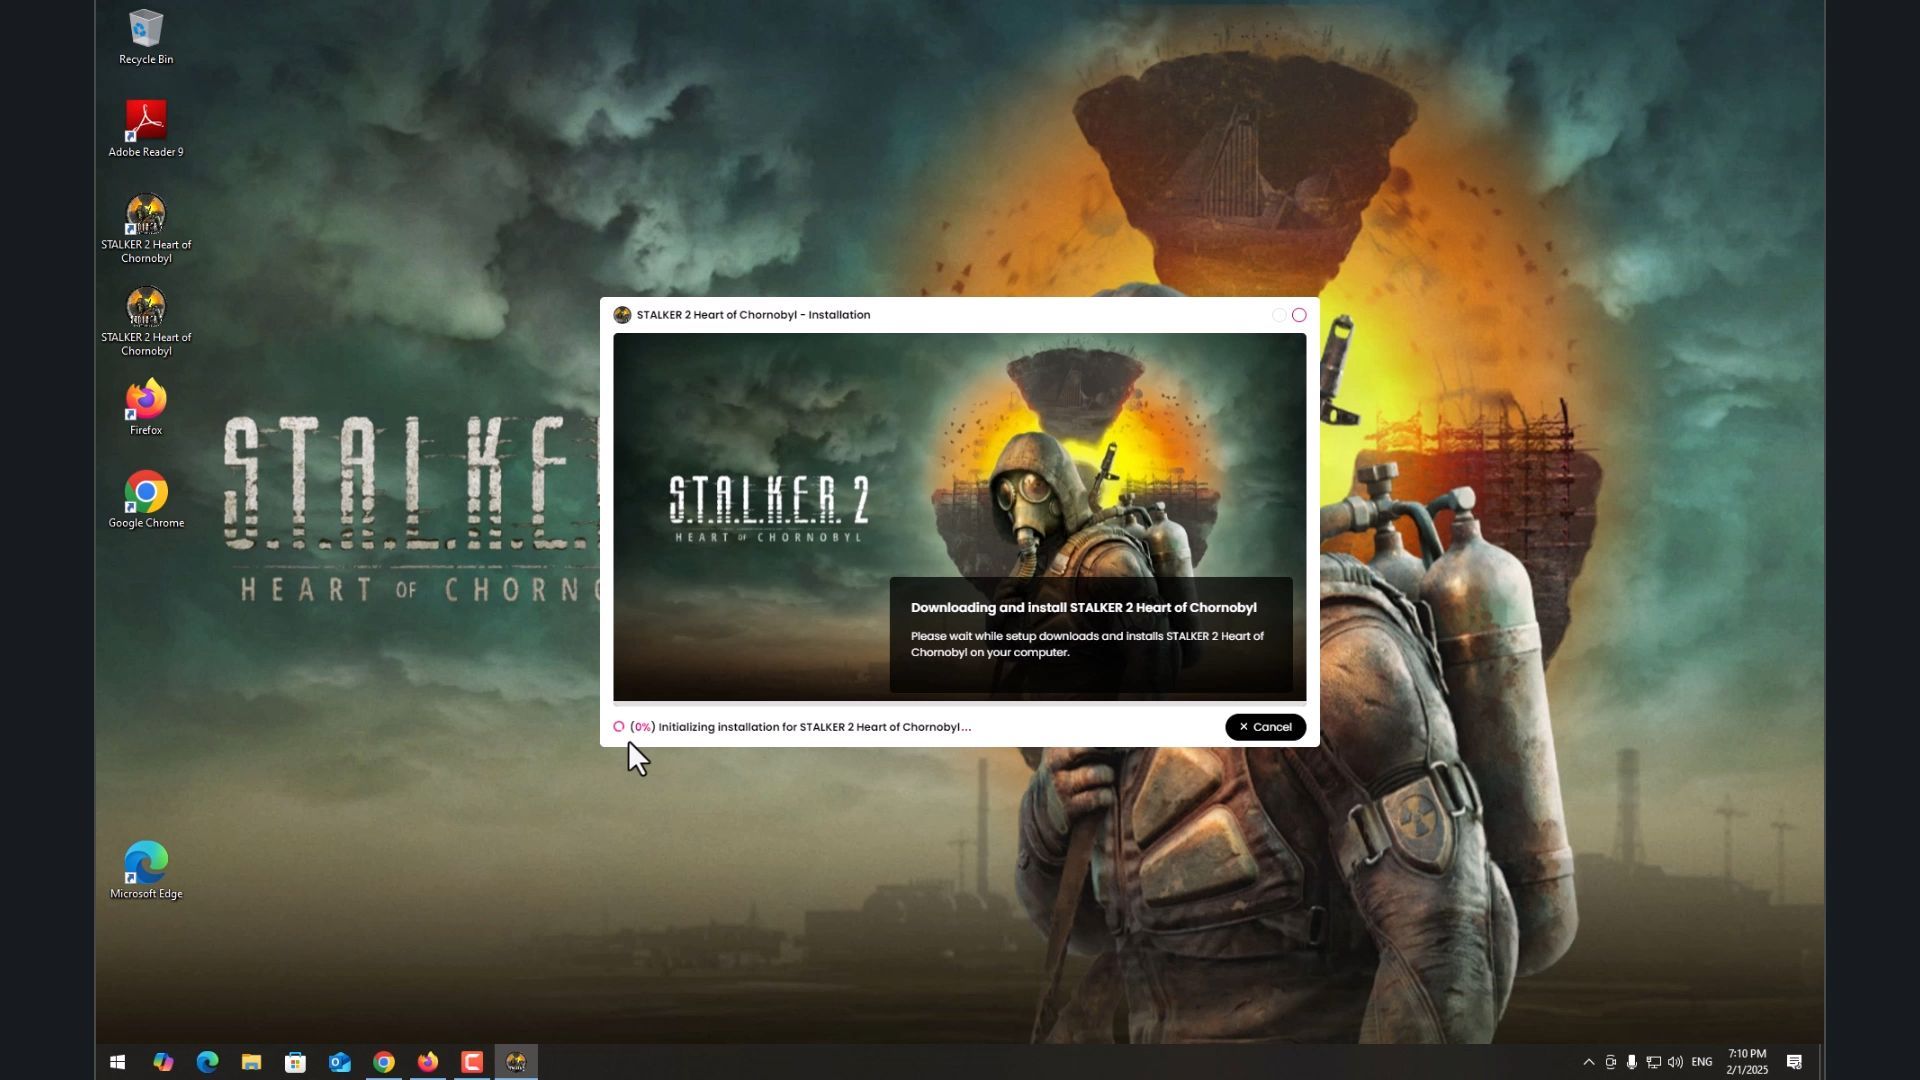Select the Microsoft Edge desktop shortcut
1920x1080 pixels.
(146, 871)
